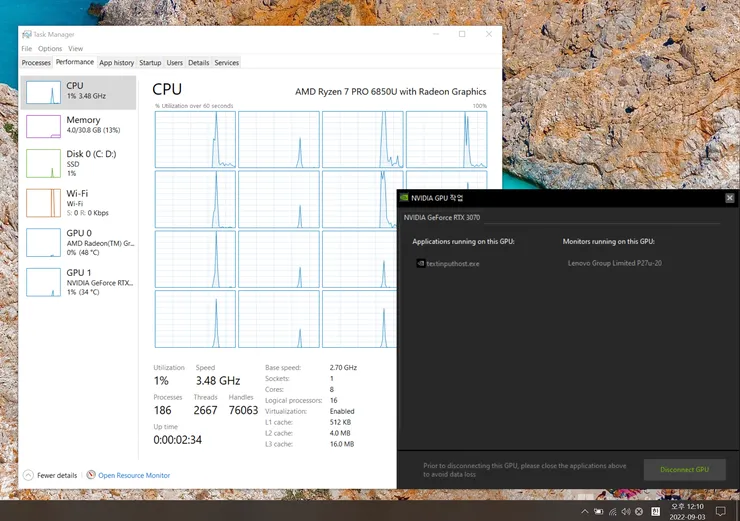The width and height of the screenshot is (740, 521).
Task: Click the Disconnect GPU button
Action: click(x=684, y=470)
